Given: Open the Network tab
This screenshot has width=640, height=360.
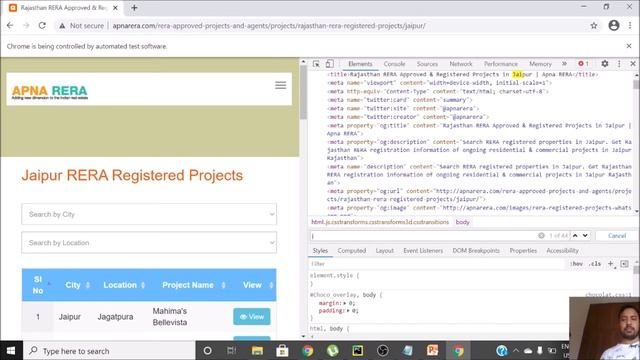Looking at the screenshot, I should (x=461, y=64).
